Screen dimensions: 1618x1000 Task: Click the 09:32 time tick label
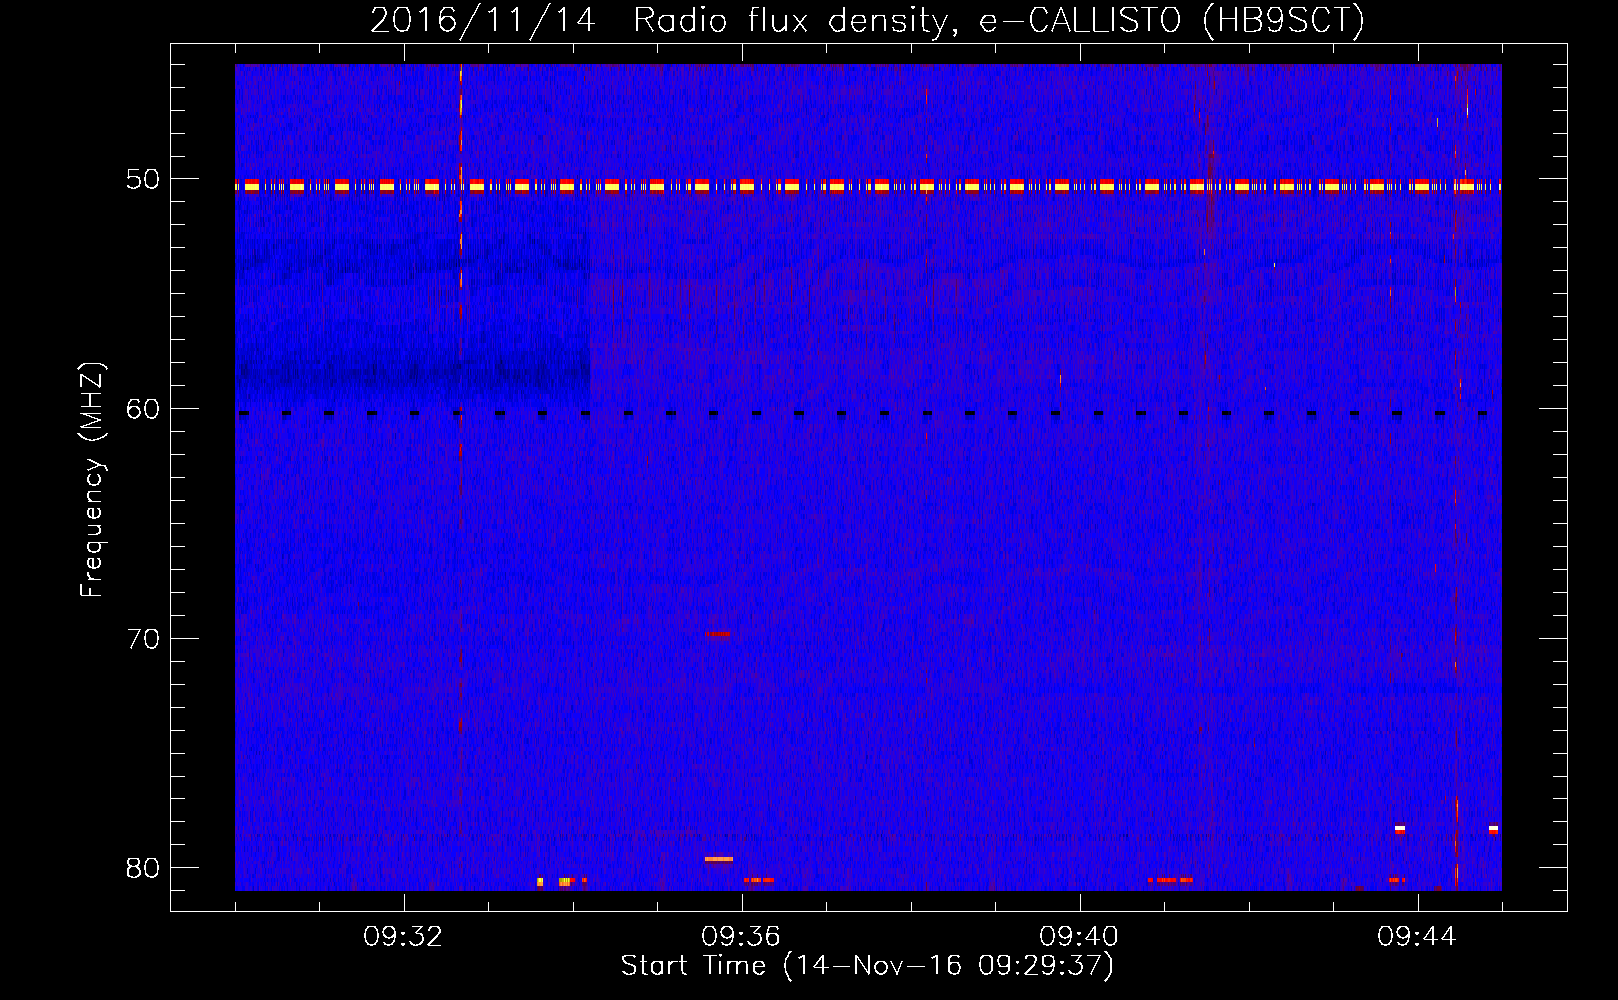pos(403,937)
